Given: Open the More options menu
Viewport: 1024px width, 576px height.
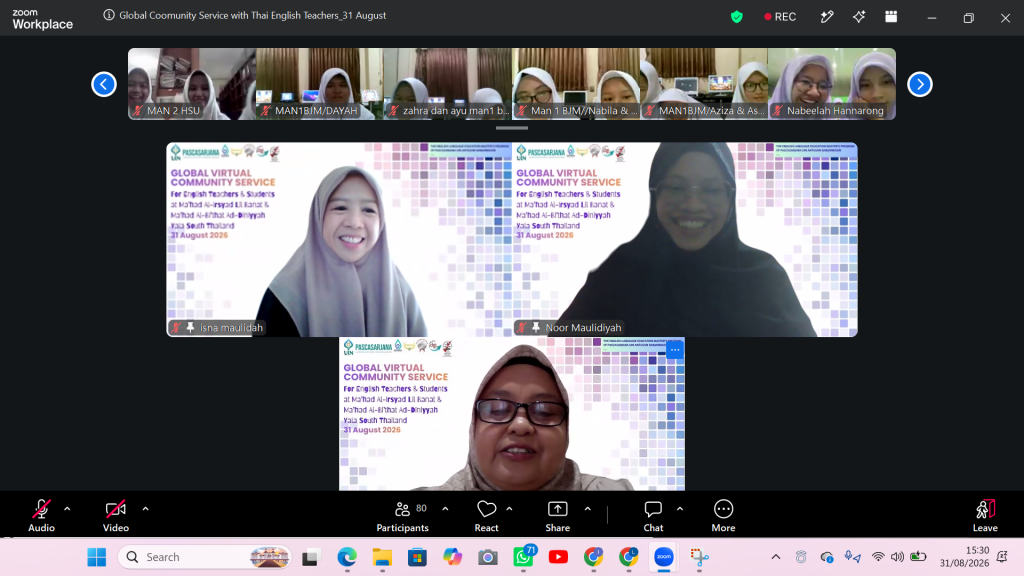Looking at the screenshot, I should point(723,516).
